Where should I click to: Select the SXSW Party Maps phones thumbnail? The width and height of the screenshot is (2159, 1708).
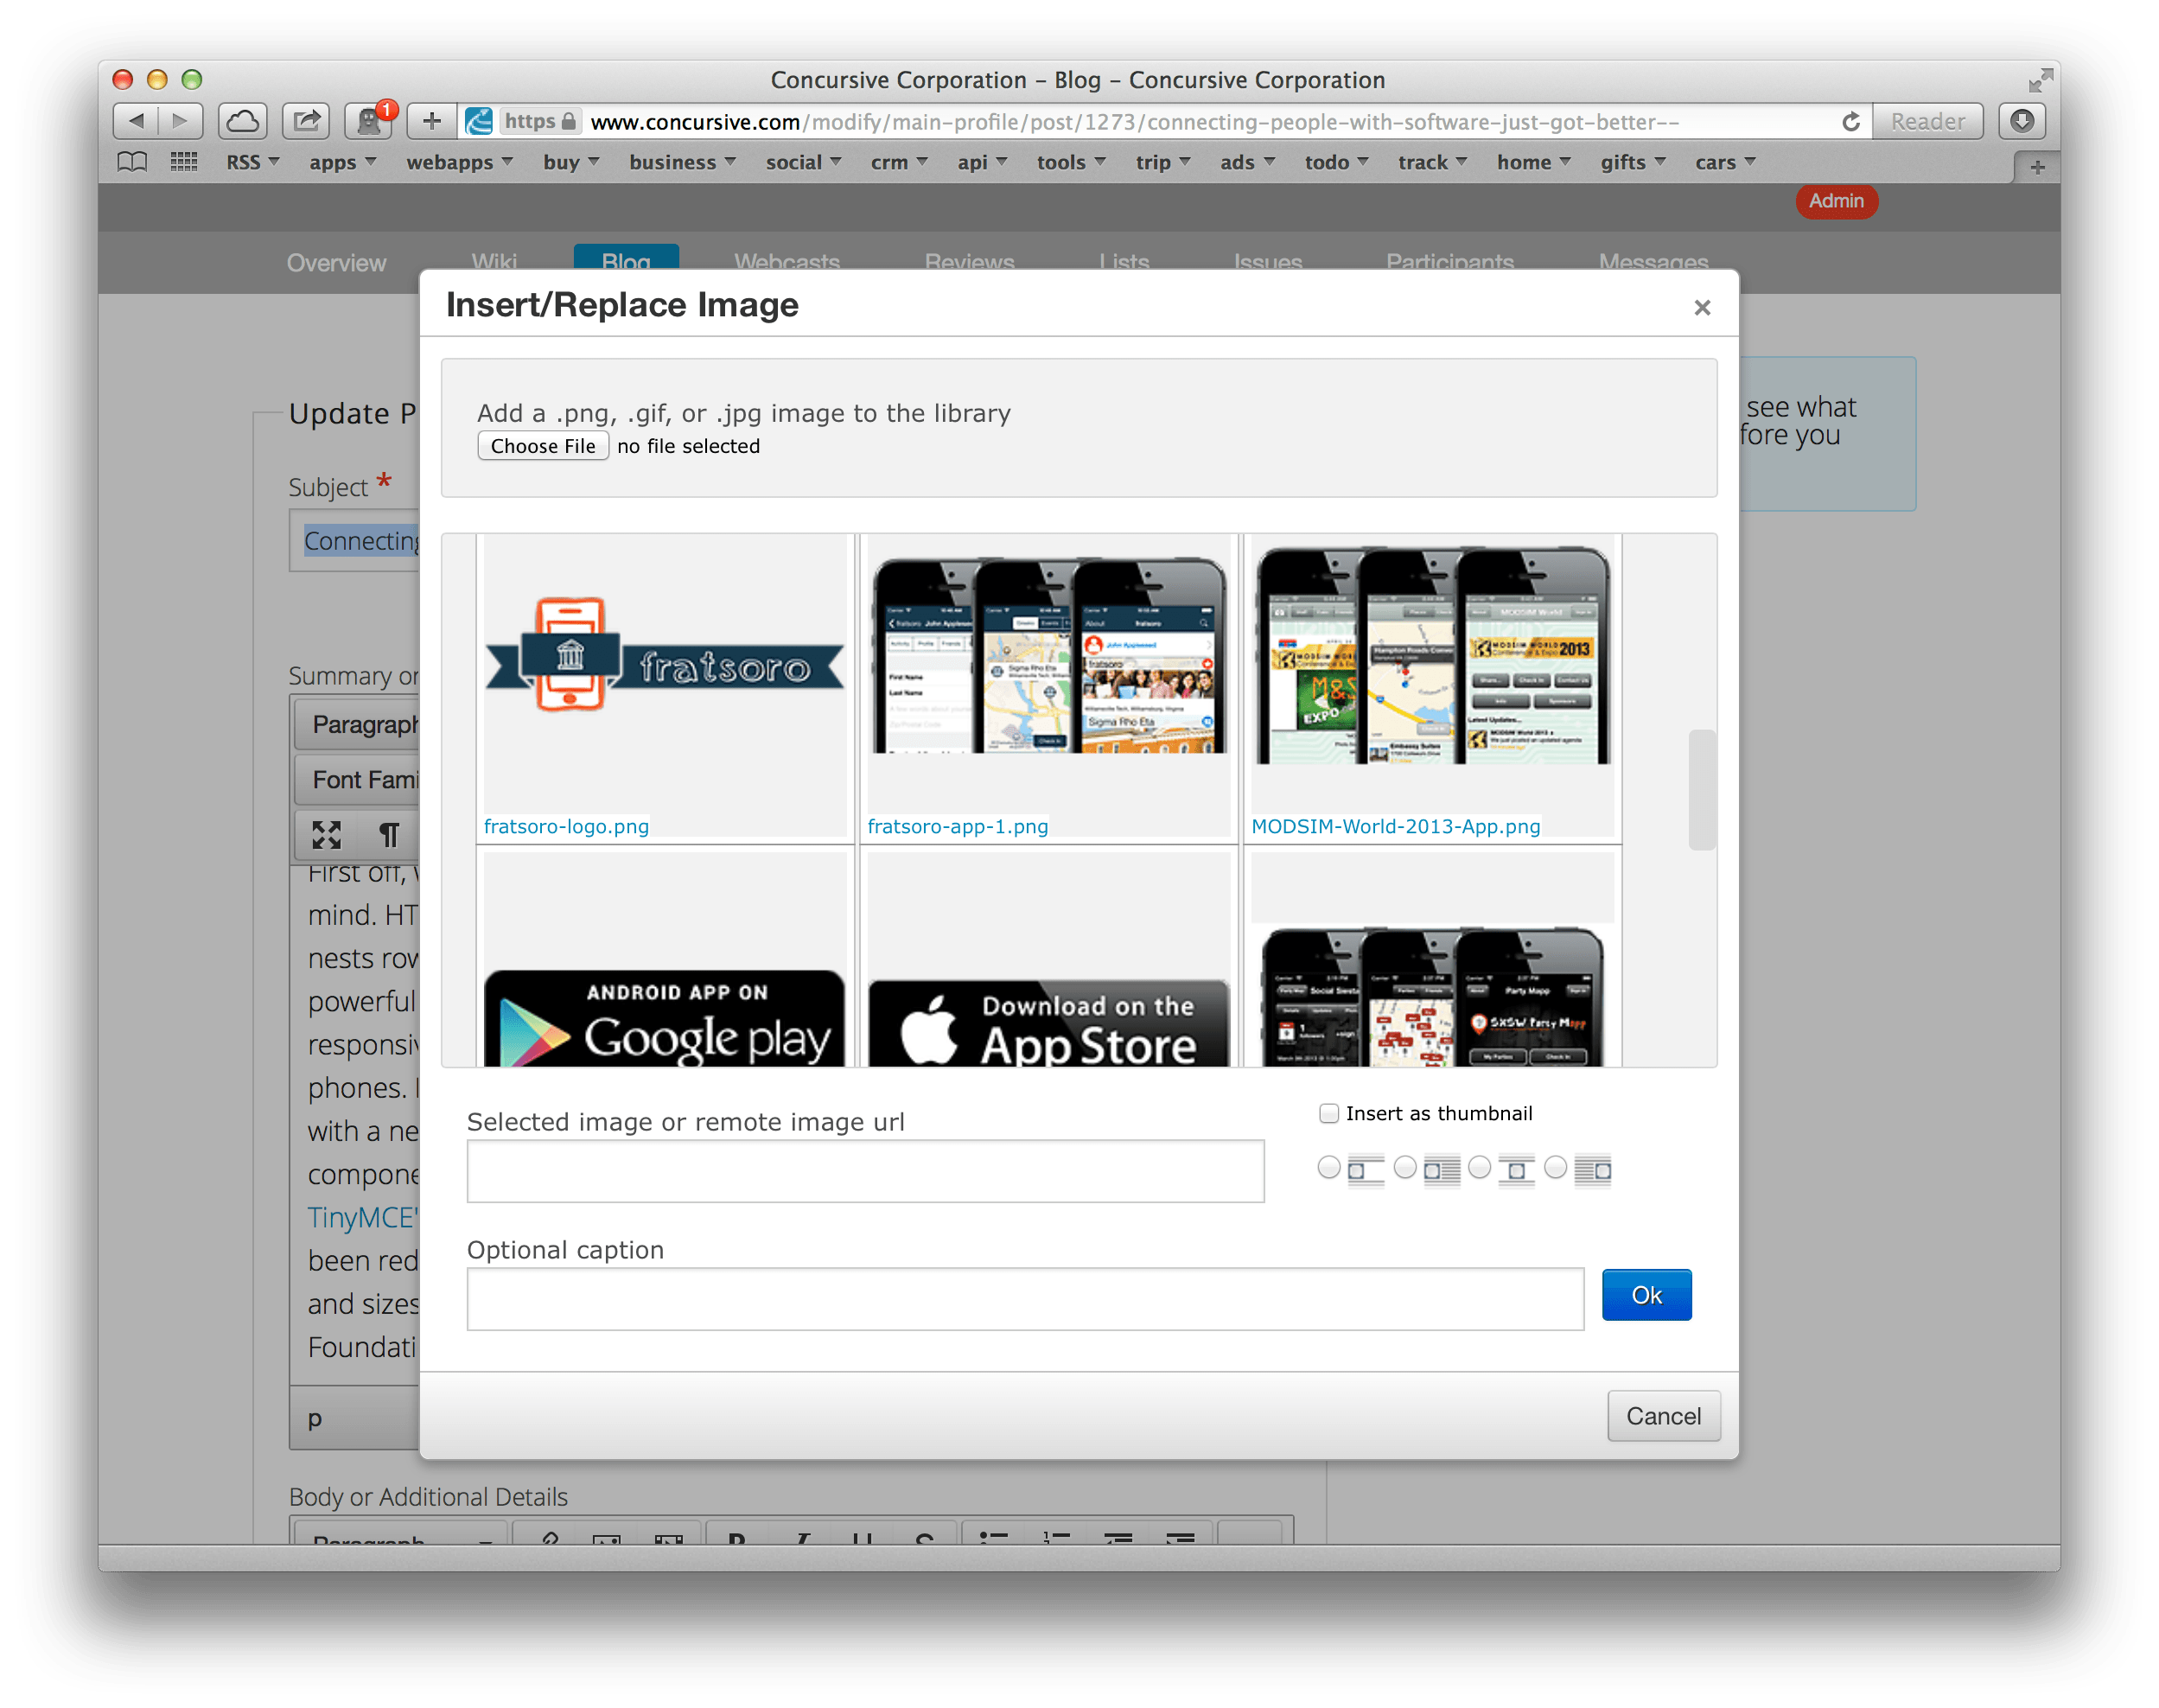tap(1432, 996)
